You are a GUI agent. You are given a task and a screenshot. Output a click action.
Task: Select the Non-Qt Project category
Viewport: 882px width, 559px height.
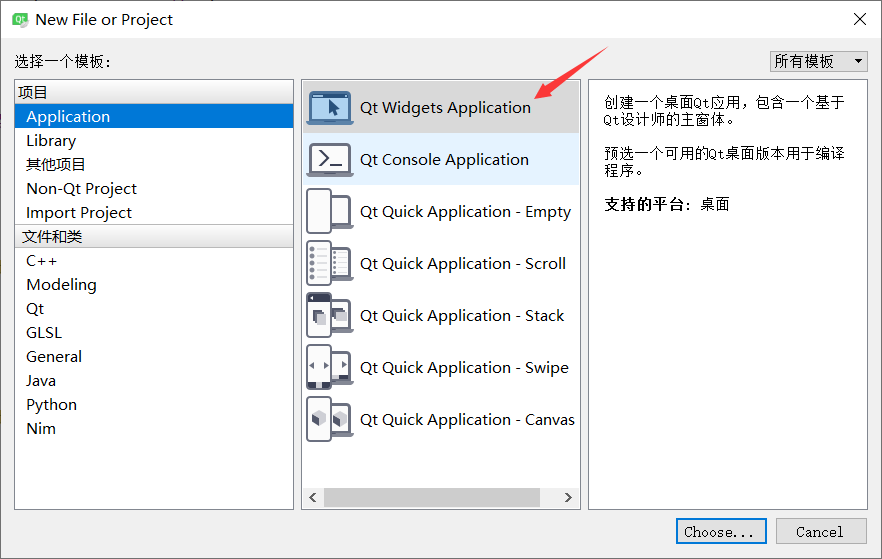click(x=154, y=188)
